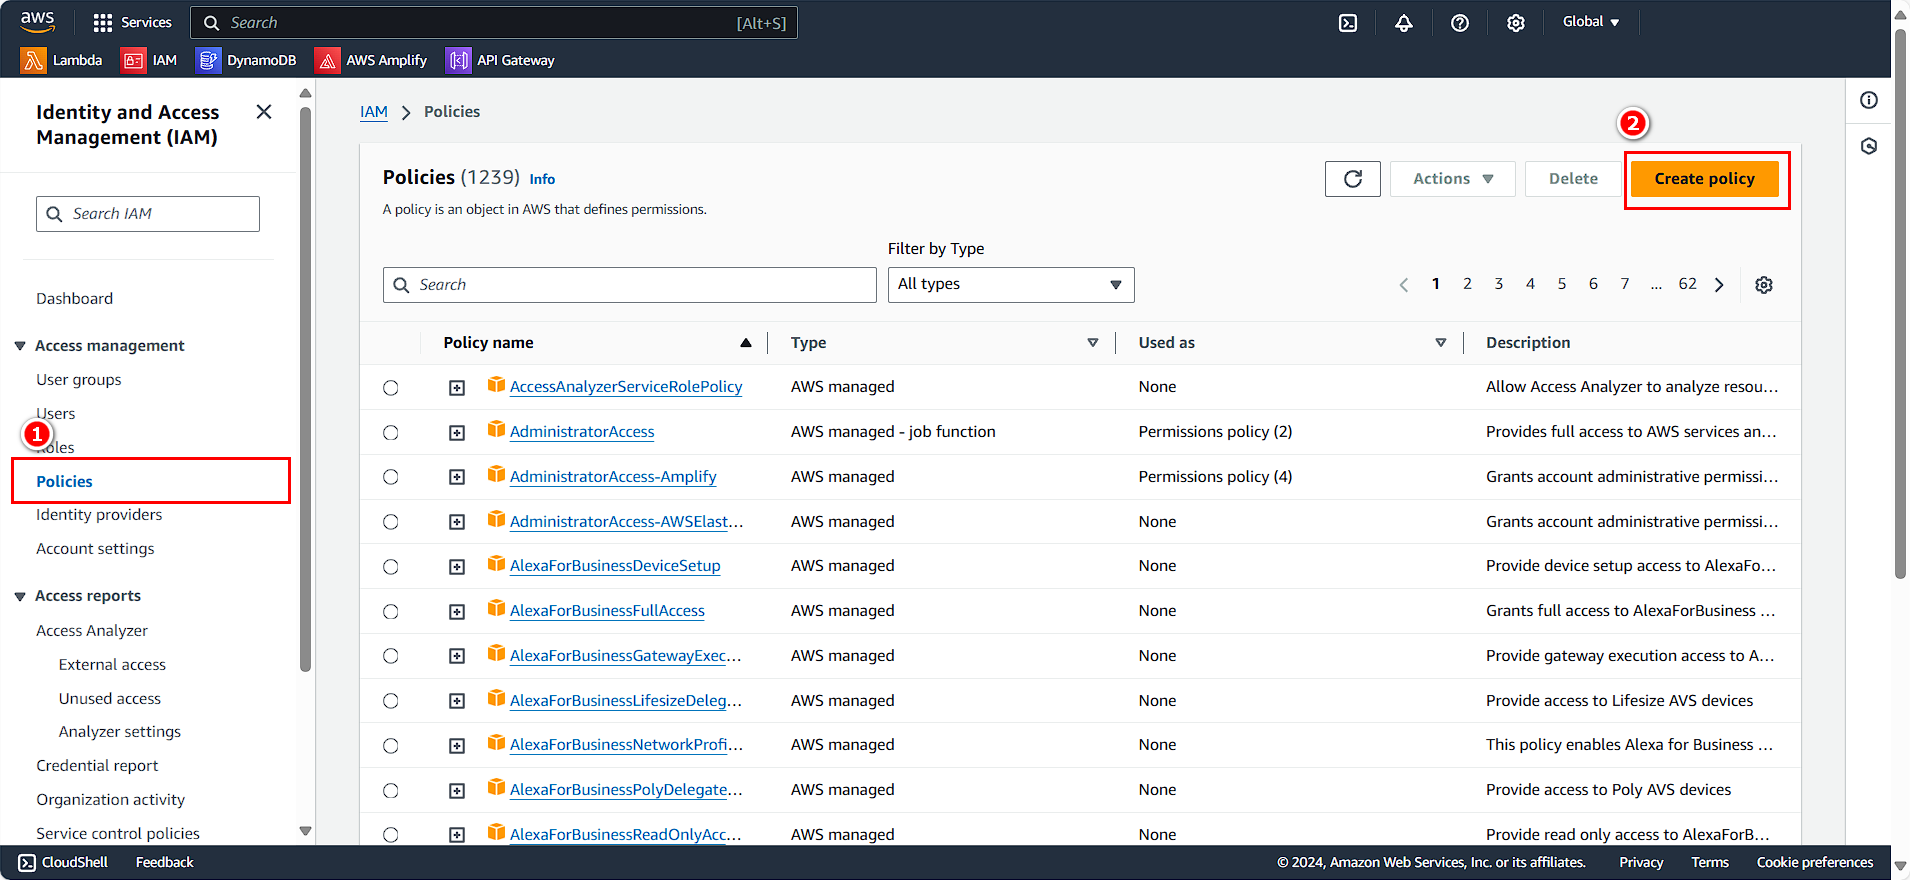Image resolution: width=1910 pixels, height=880 pixels.
Task: Select radio for AlexaForBusinessFullAccess
Action: (x=391, y=612)
